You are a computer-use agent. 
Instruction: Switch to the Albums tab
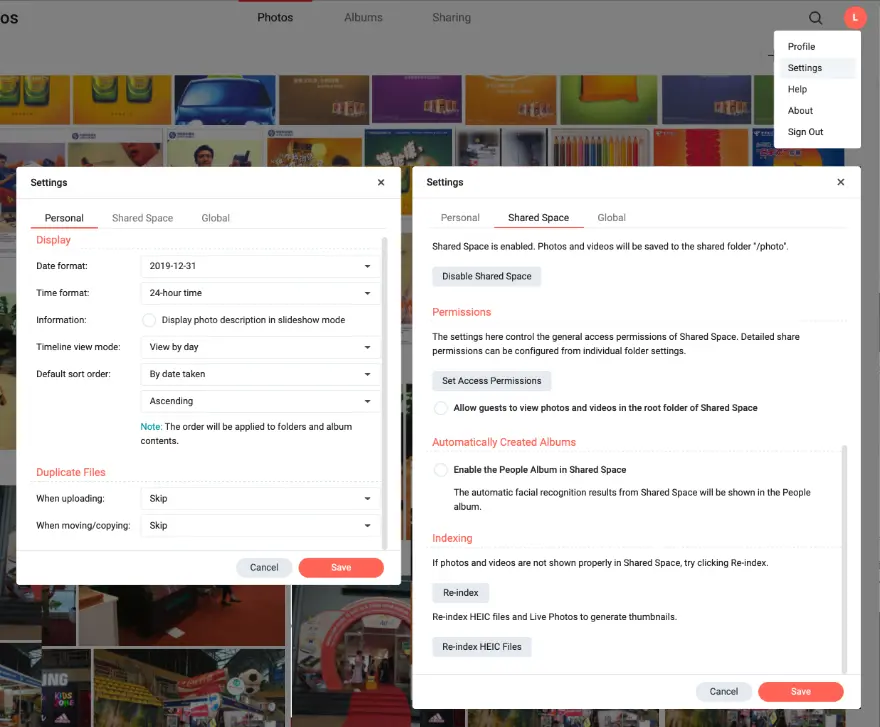(363, 18)
